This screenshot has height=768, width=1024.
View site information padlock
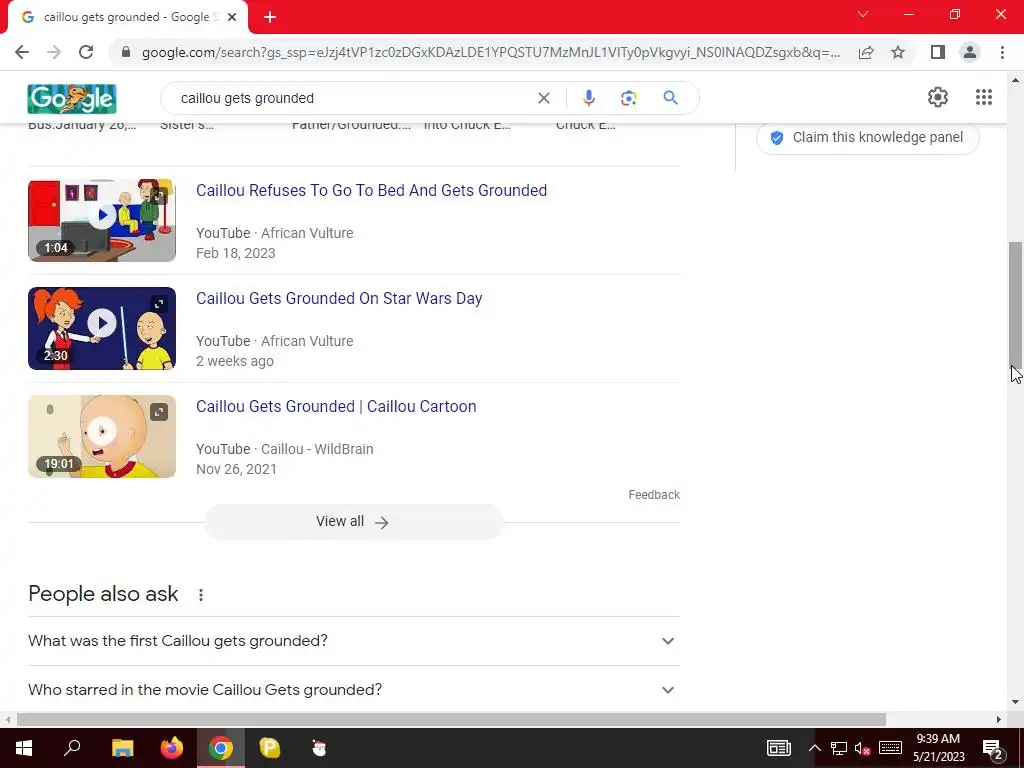[x=126, y=52]
